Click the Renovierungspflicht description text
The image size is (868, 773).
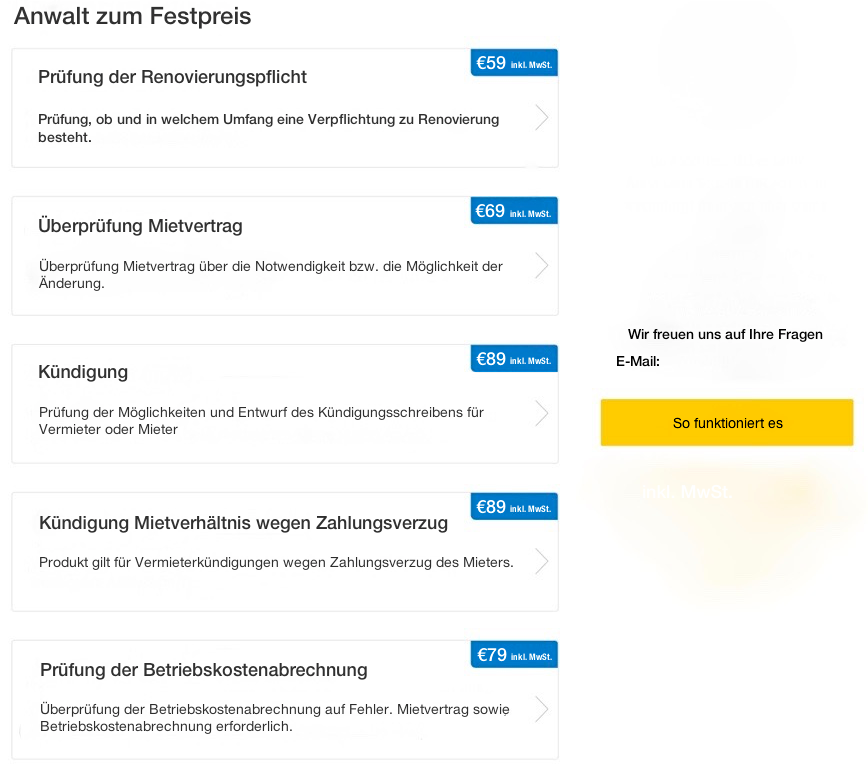[x=268, y=128]
